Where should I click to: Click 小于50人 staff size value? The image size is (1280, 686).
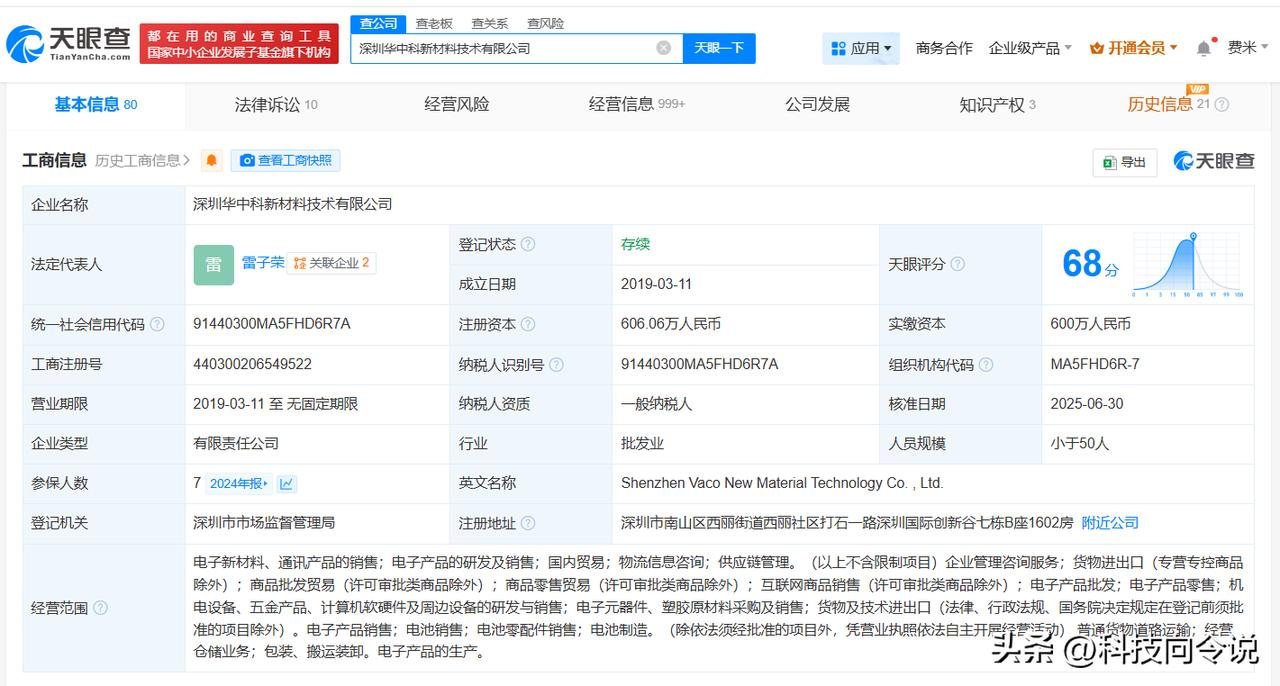coord(1080,443)
